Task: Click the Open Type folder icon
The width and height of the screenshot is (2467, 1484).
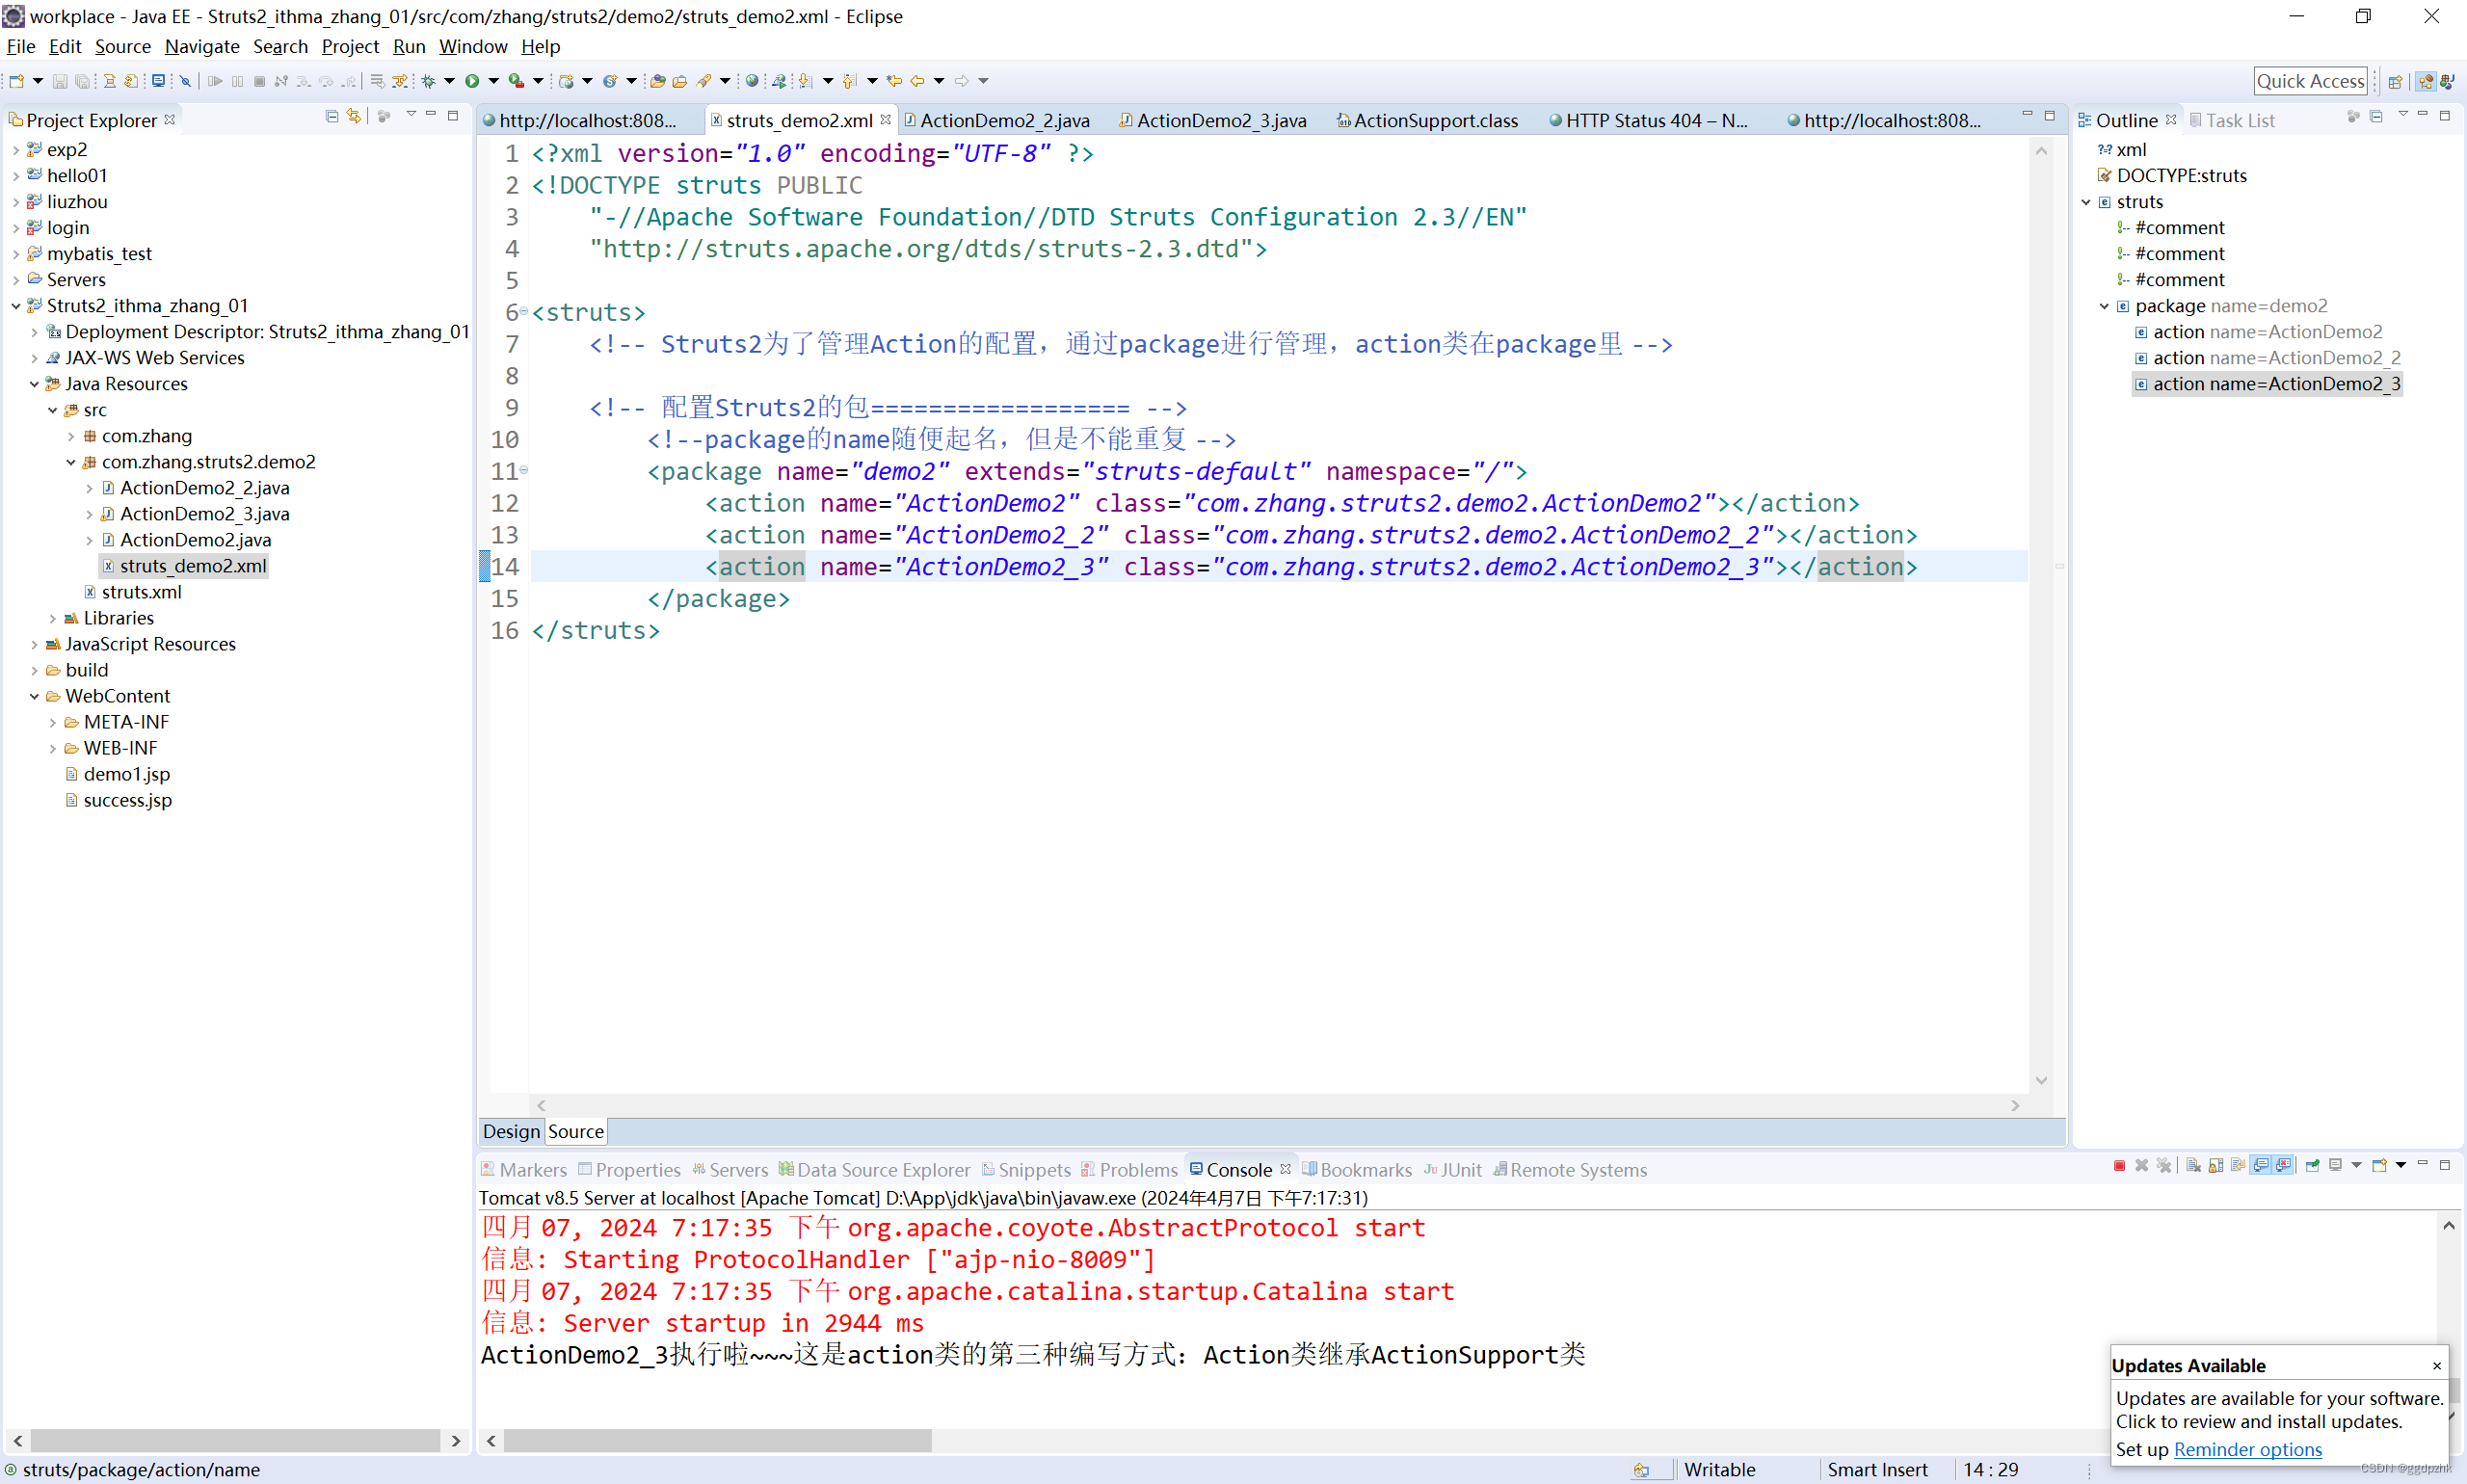Action: point(658,81)
